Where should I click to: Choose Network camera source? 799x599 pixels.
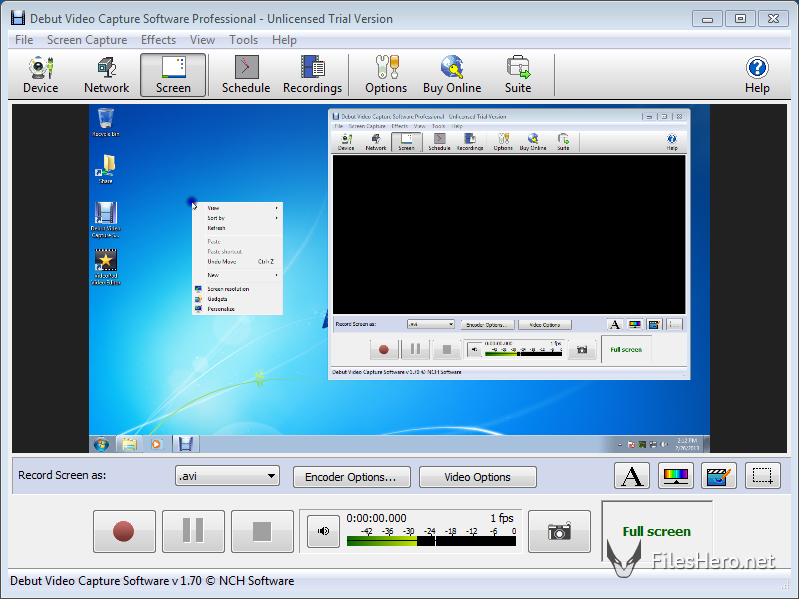click(106, 75)
